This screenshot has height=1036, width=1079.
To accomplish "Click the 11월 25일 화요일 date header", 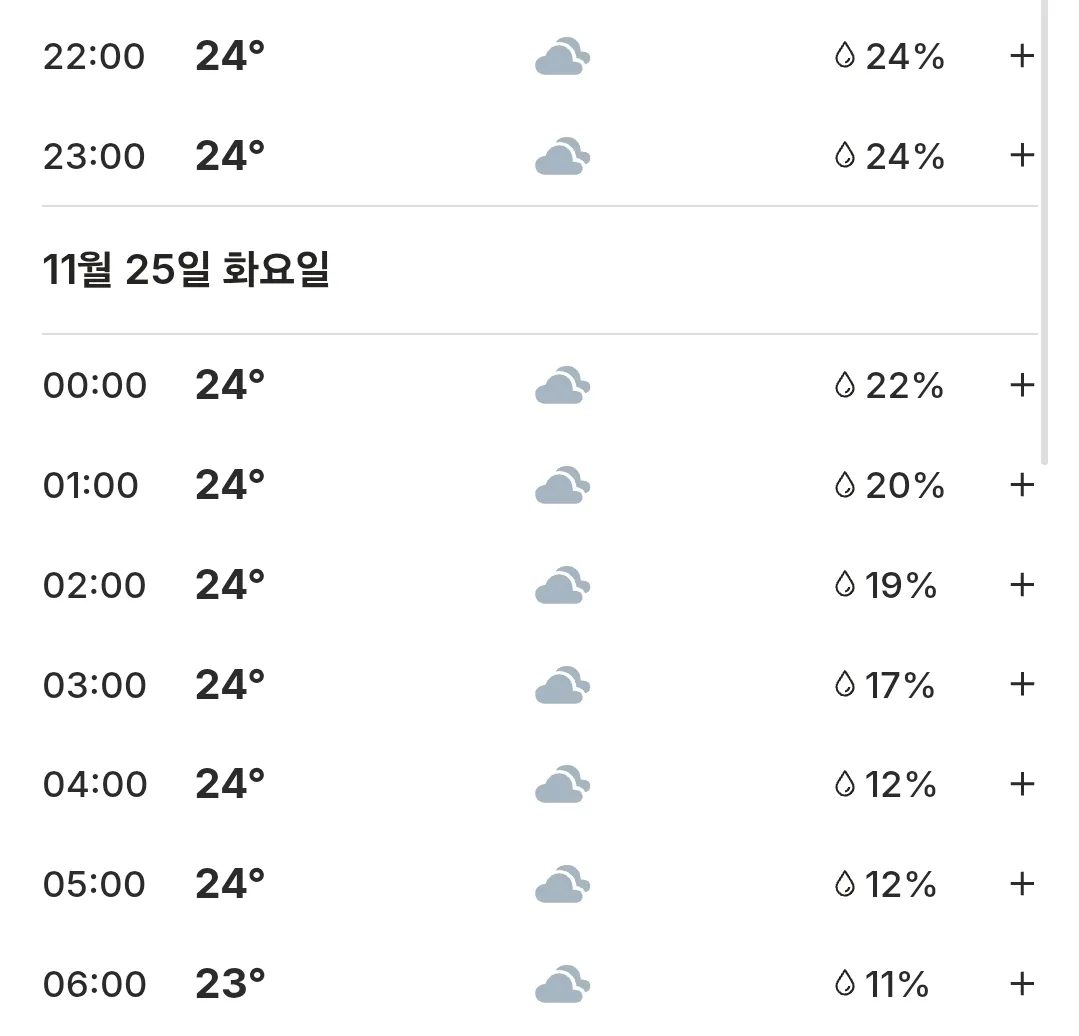I will (186, 269).
